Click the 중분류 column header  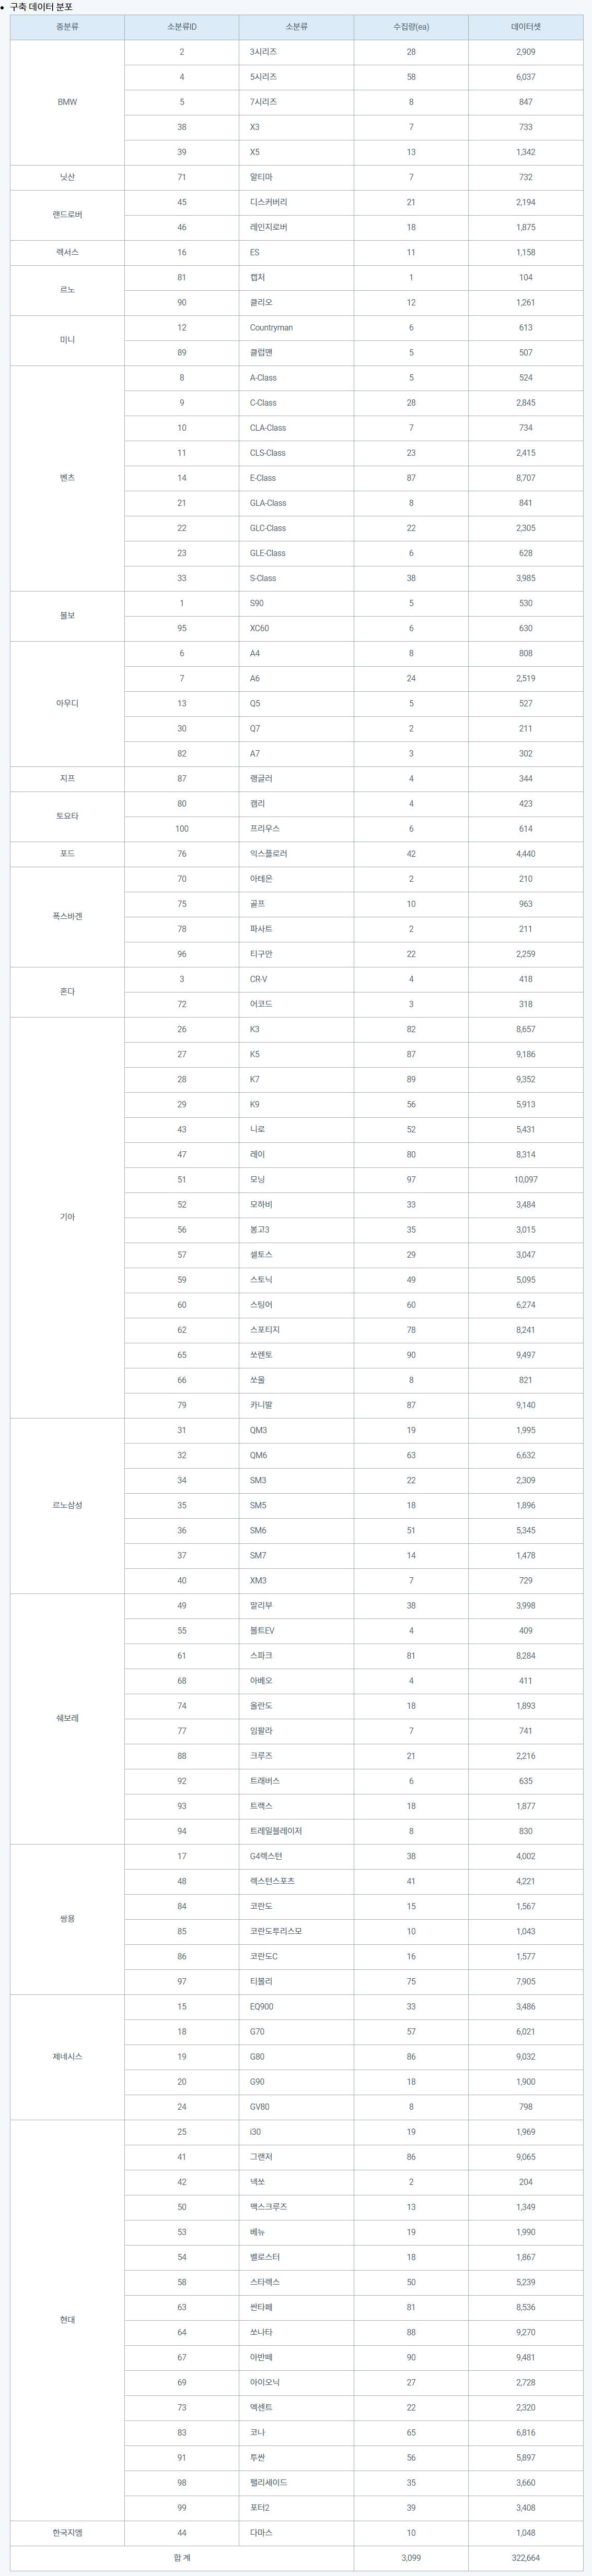pyautogui.click(x=67, y=27)
